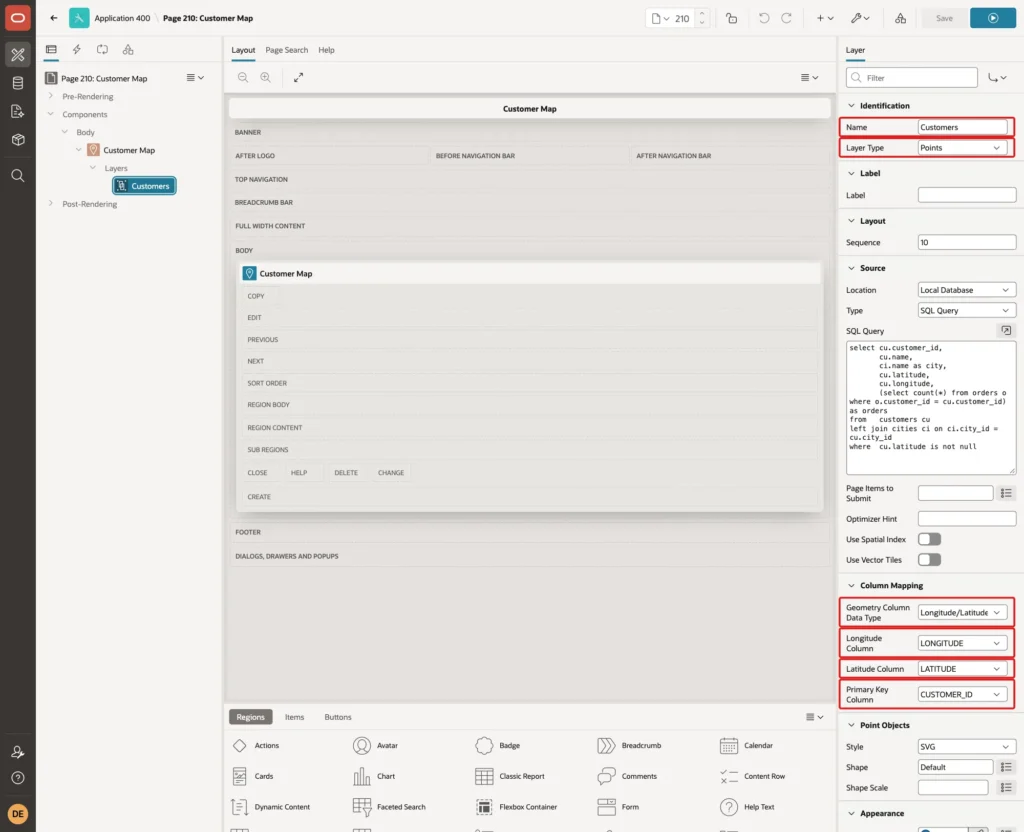Image resolution: width=1024 pixels, height=832 pixels.
Task: Switch gallery to Items tab
Action: 295,717
